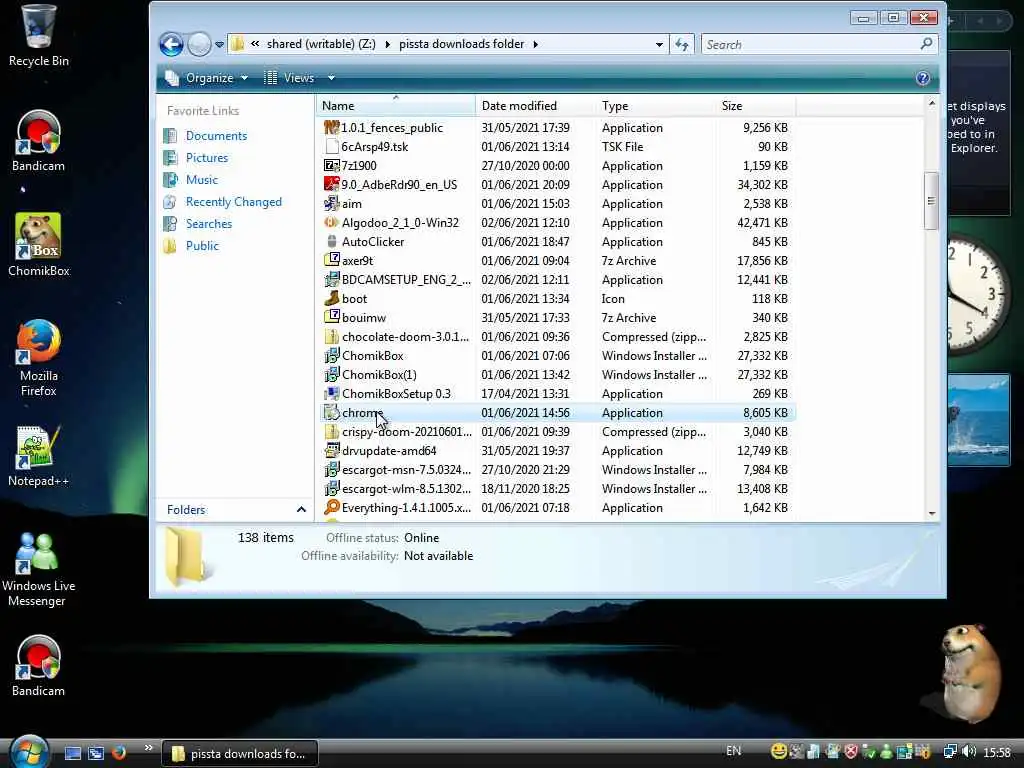Select the axer9t 7z archive

tap(357, 261)
